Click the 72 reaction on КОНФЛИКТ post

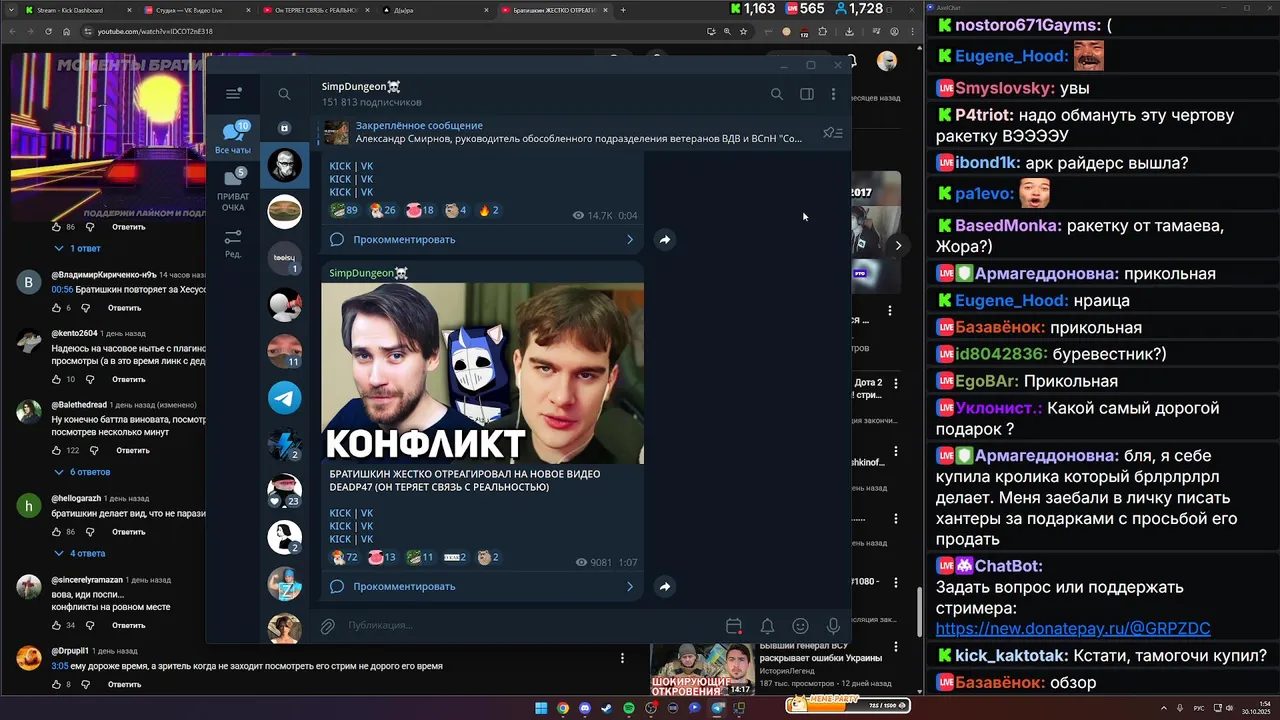pos(345,557)
